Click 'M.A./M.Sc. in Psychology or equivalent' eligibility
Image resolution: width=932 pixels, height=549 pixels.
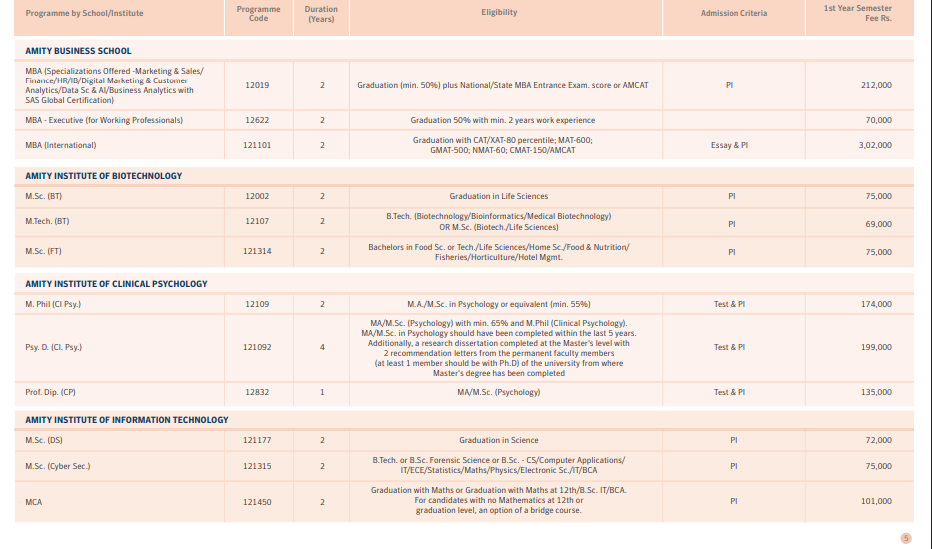pos(499,304)
